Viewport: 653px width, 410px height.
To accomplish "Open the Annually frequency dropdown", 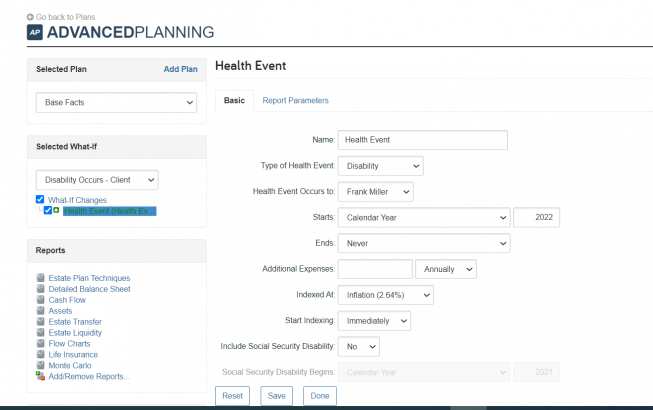I will pyautogui.click(x=446, y=269).
